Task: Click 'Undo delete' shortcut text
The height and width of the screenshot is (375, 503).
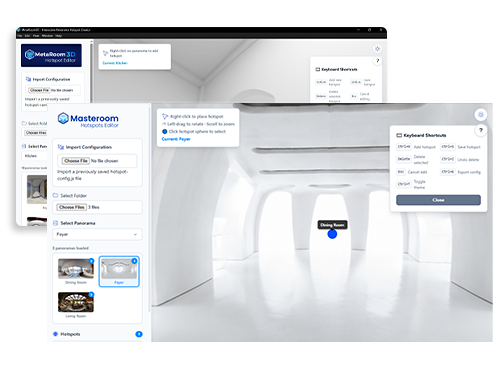Action: tap(468, 160)
